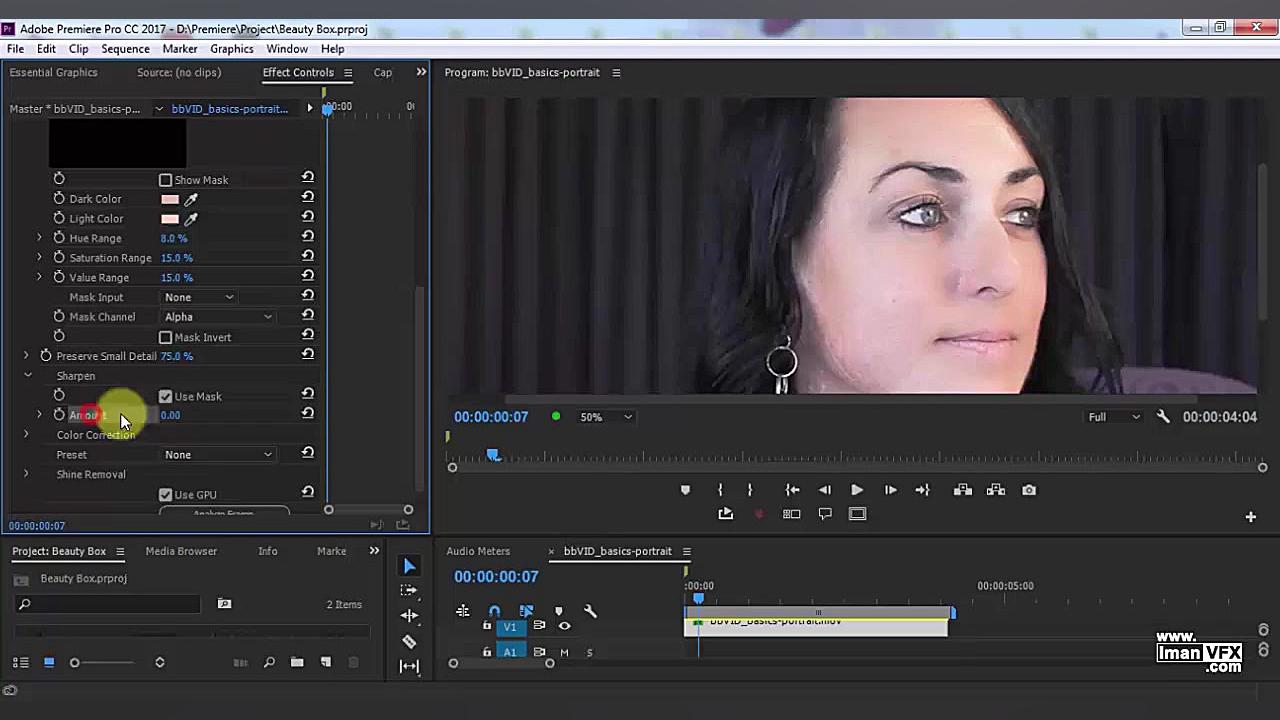The height and width of the screenshot is (720, 1280).
Task: Enable the Show Mask checkbox
Action: click(x=166, y=180)
